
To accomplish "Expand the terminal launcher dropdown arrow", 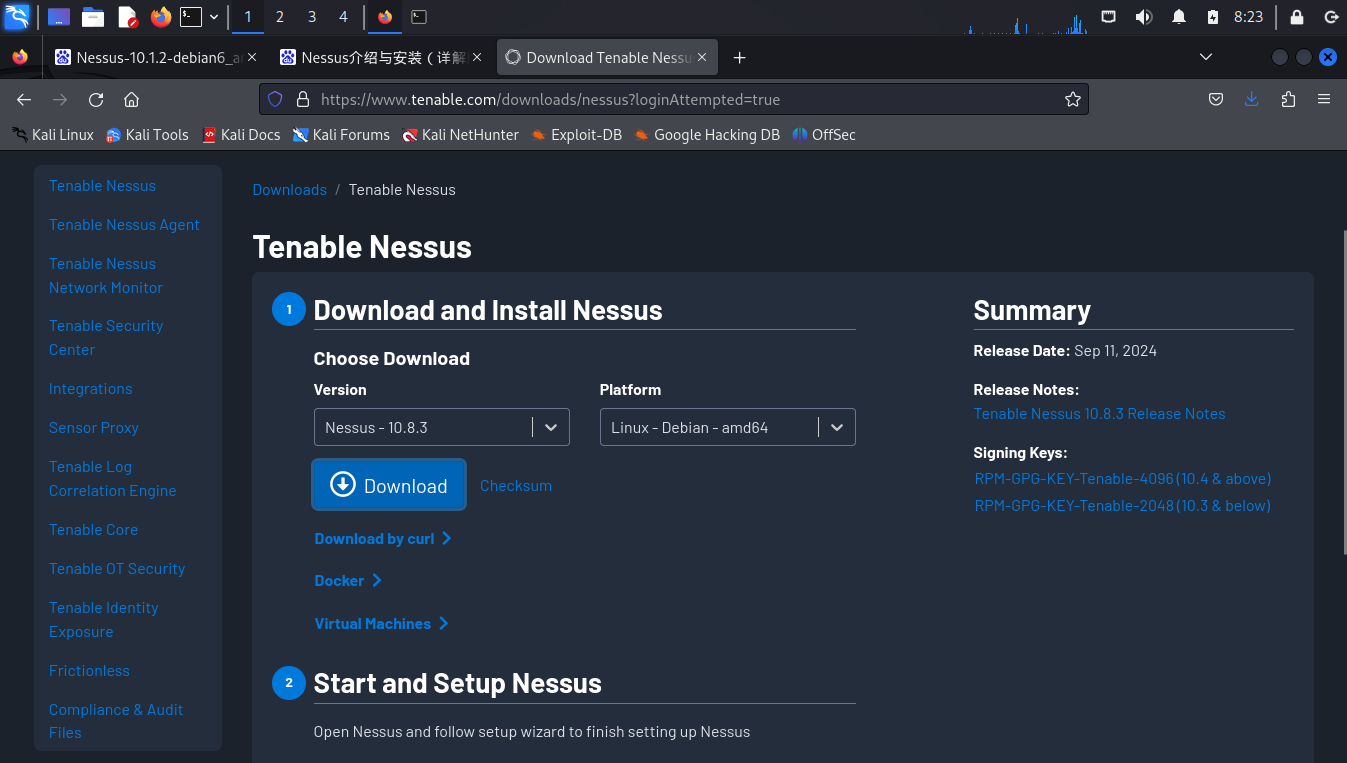I will tap(213, 17).
